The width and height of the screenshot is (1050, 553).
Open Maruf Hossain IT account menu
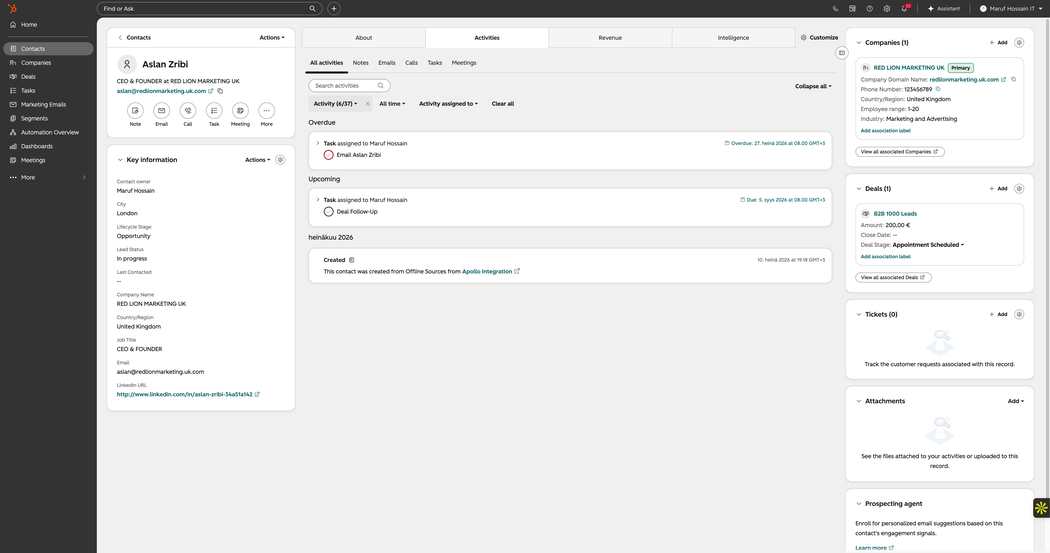click(x=1010, y=9)
